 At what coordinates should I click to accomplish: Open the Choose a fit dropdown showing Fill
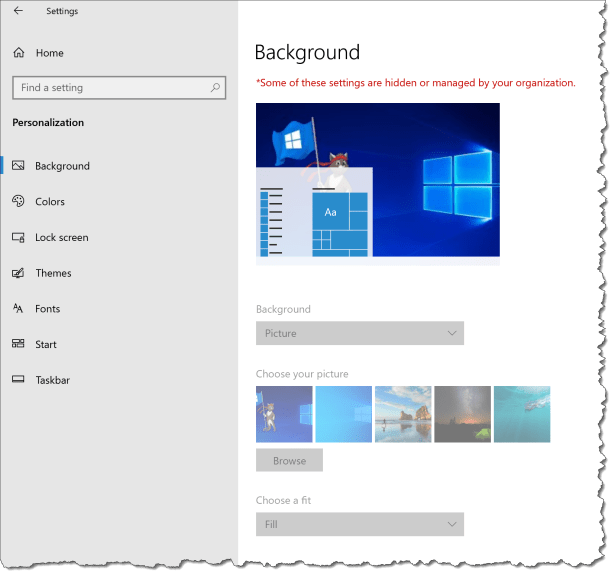(x=360, y=524)
